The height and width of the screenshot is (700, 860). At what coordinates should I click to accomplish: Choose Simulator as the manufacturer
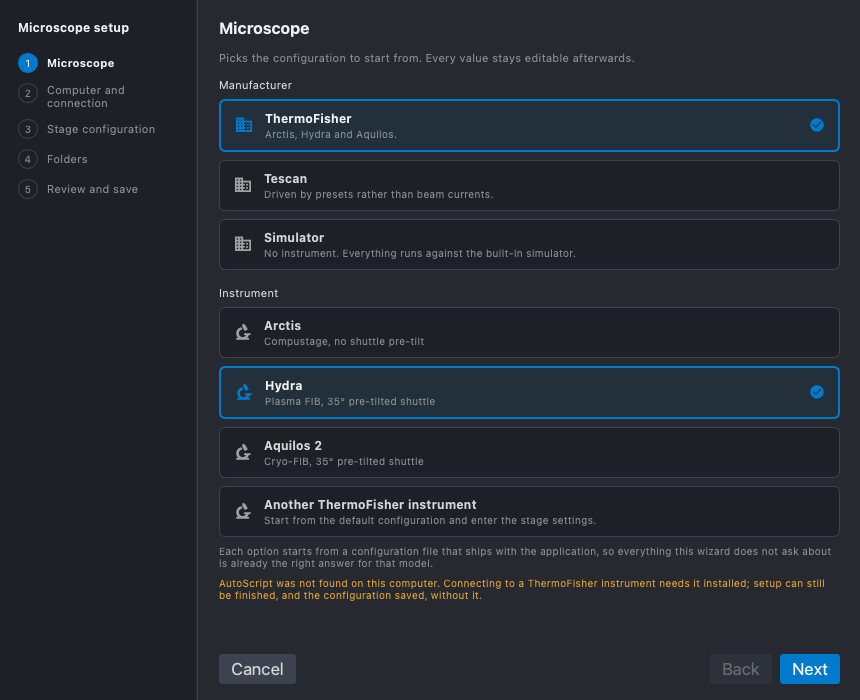pyautogui.click(x=529, y=245)
